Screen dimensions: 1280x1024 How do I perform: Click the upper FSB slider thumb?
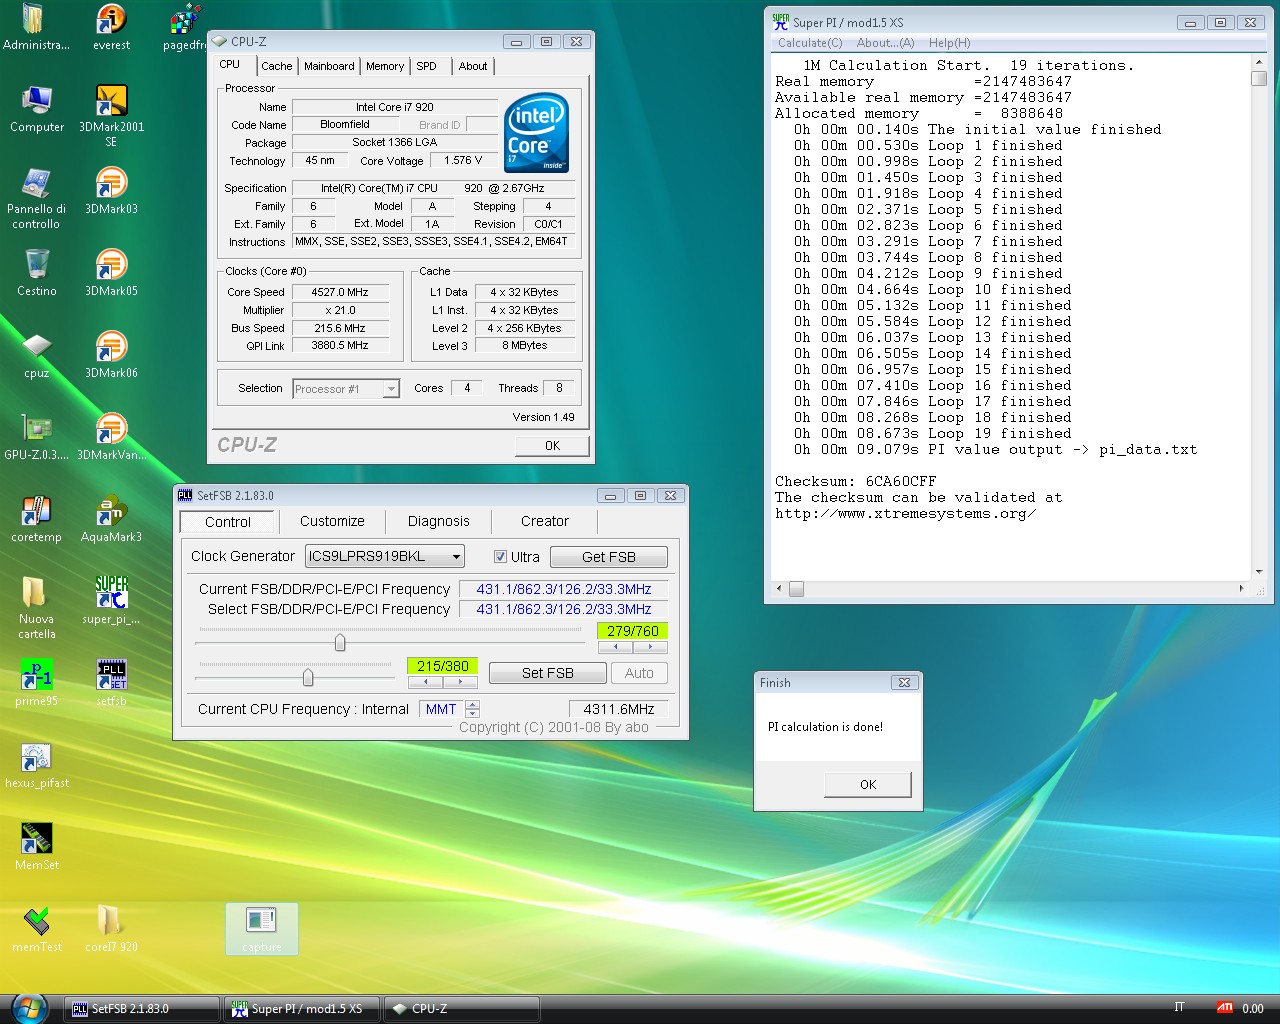click(340, 642)
